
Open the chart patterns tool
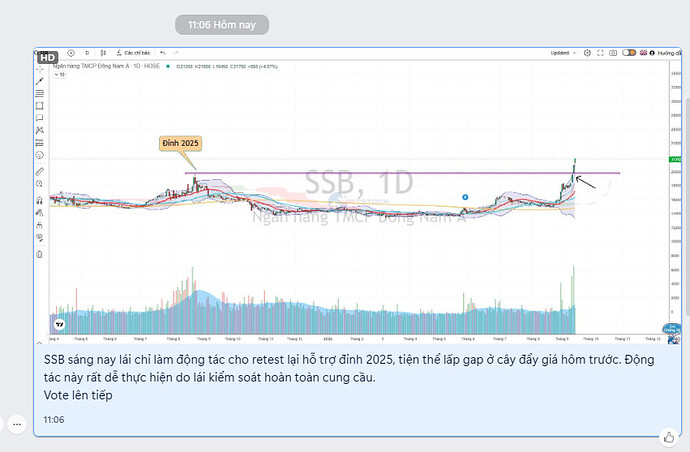pos(40,130)
